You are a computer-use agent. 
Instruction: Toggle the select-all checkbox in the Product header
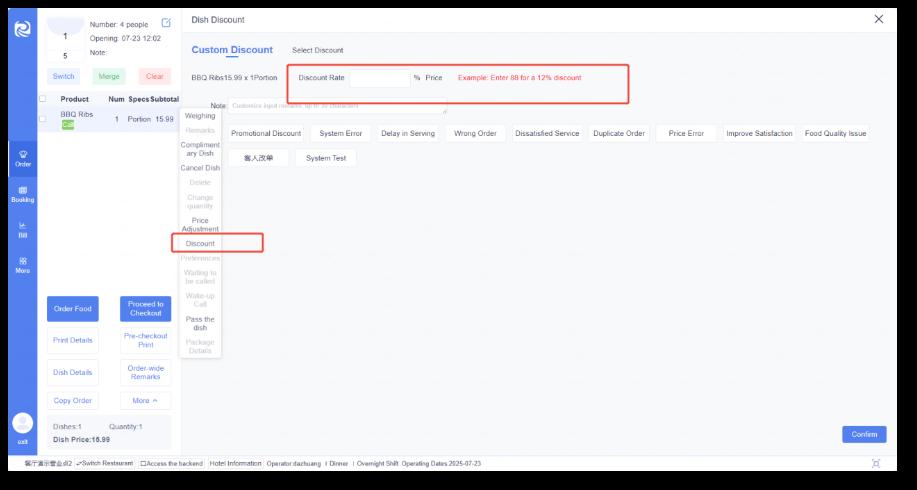pyautogui.click(x=42, y=99)
